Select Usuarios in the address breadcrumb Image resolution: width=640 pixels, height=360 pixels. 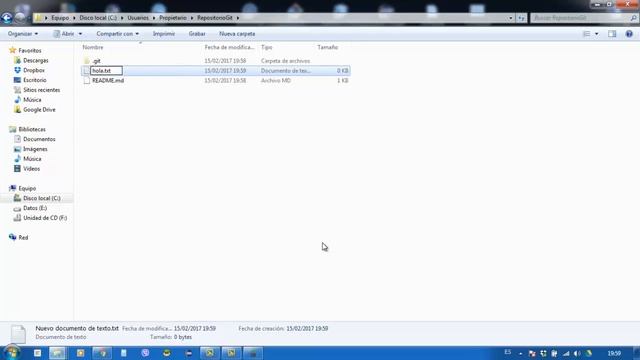pyautogui.click(x=138, y=18)
